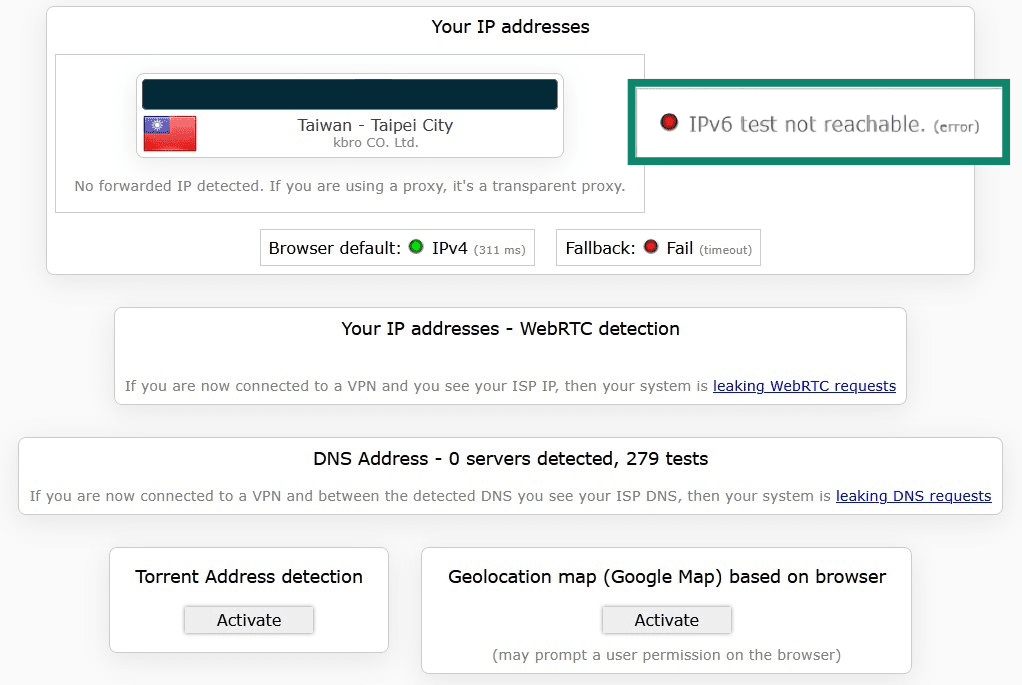Activate the Geolocation map feature
The height and width of the screenshot is (685, 1022).
[x=666, y=620]
